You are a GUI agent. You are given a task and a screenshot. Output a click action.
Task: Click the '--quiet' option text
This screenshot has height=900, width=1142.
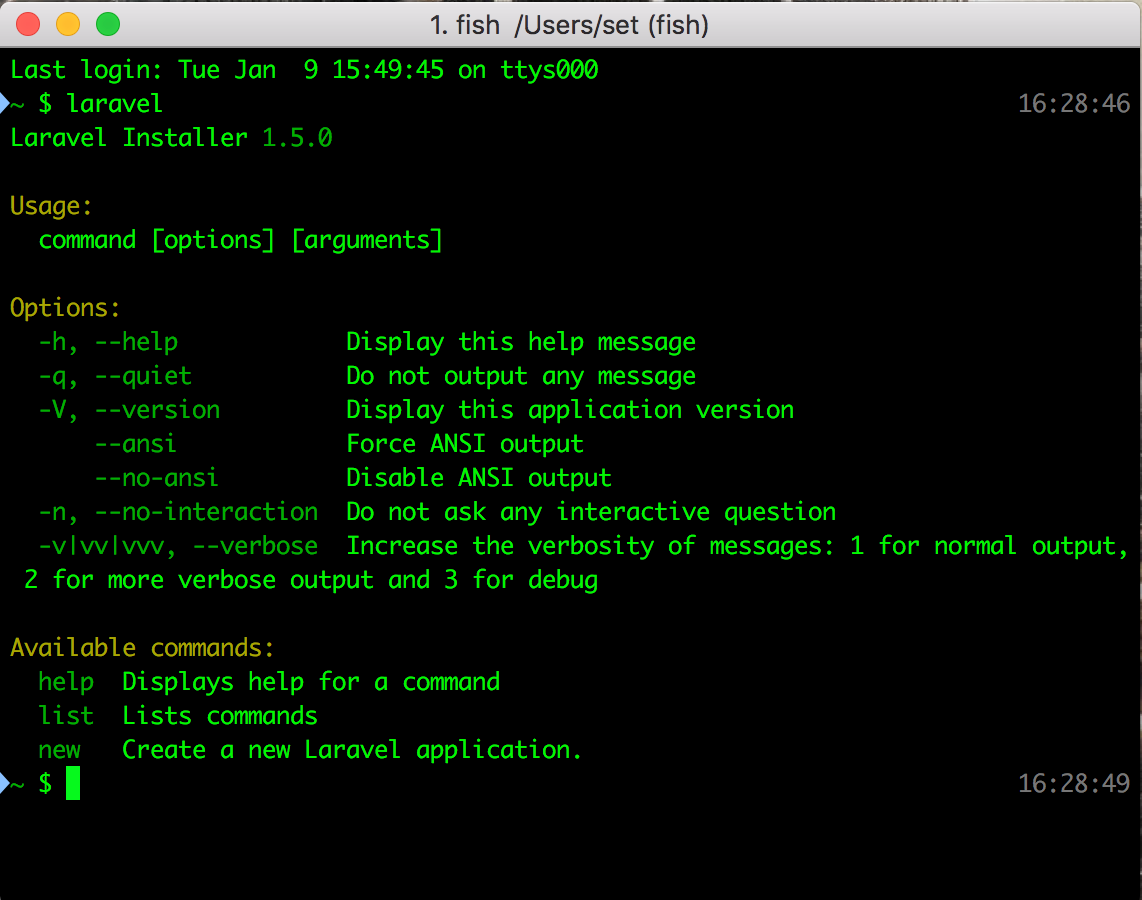(143, 376)
